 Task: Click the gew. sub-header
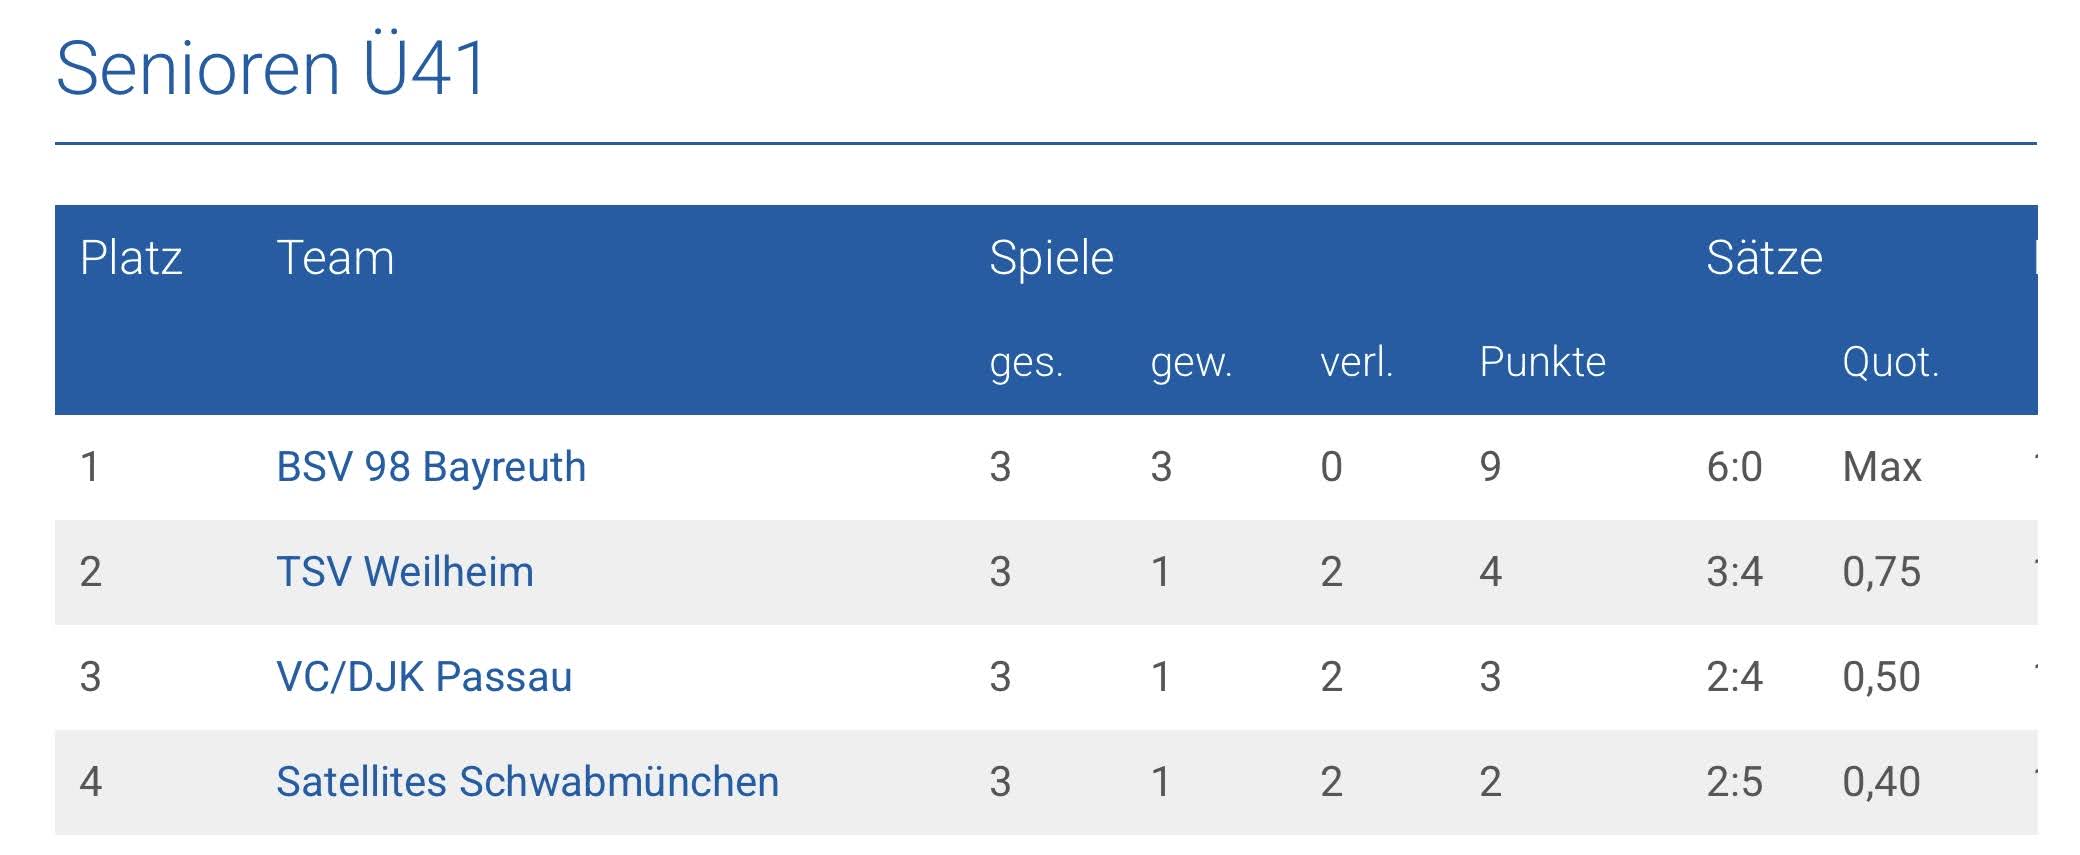pyautogui.click(x=1191, y=362)
